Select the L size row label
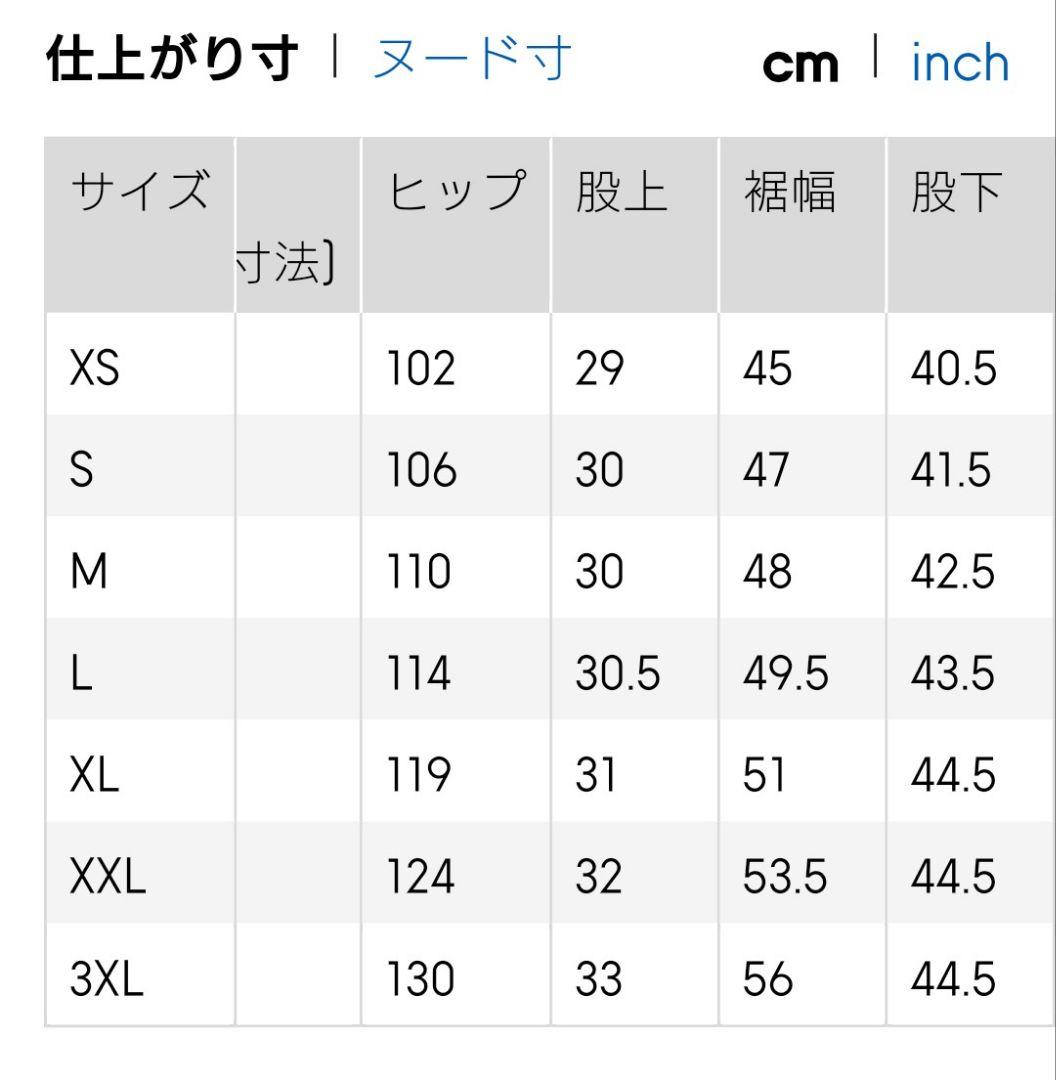Viewport: 1056px width, 1080px height. point(82,674)
